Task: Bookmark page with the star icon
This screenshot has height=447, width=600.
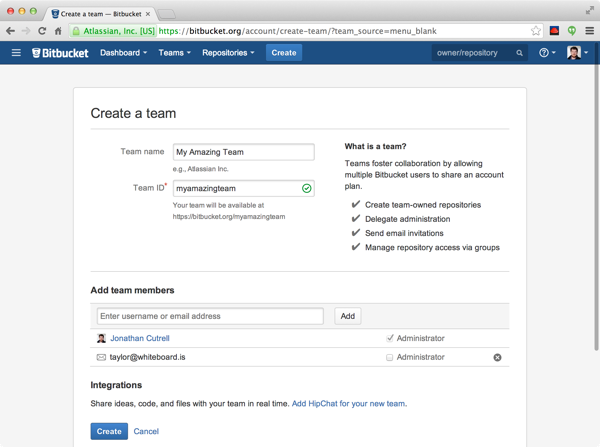Action: click(x=536, y=31)
